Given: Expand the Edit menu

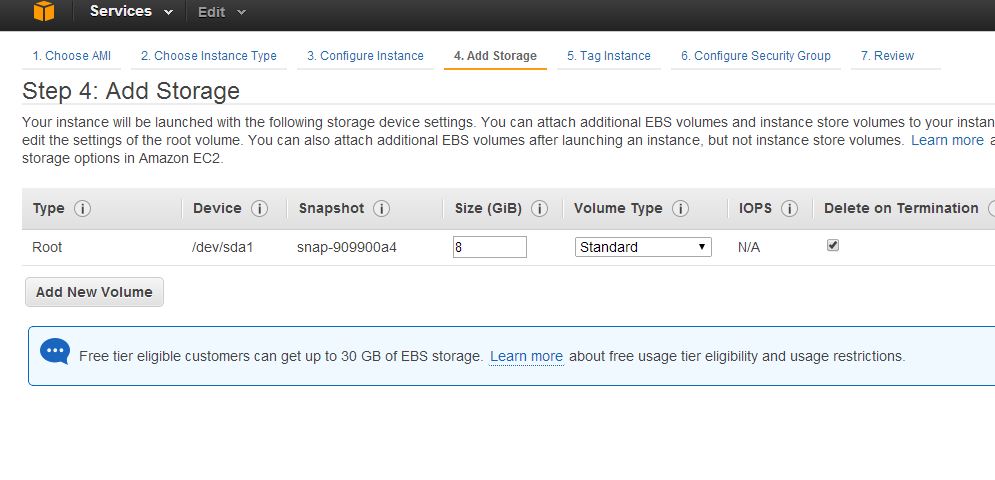Looking at the screenshot, I should pyautogui.click(x=221, y=12).
